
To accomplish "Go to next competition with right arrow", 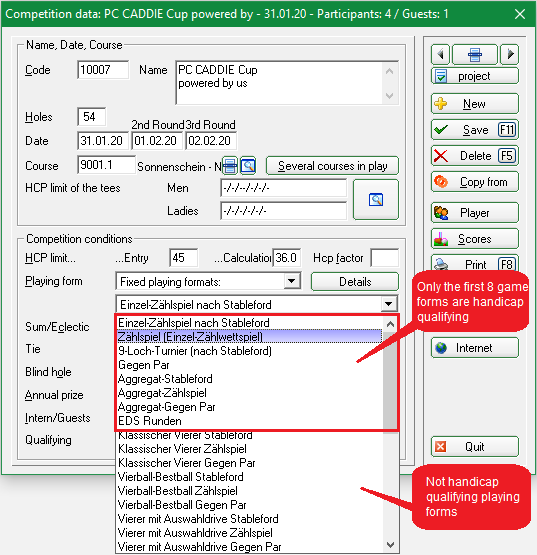I will click(x=510, y=55).
